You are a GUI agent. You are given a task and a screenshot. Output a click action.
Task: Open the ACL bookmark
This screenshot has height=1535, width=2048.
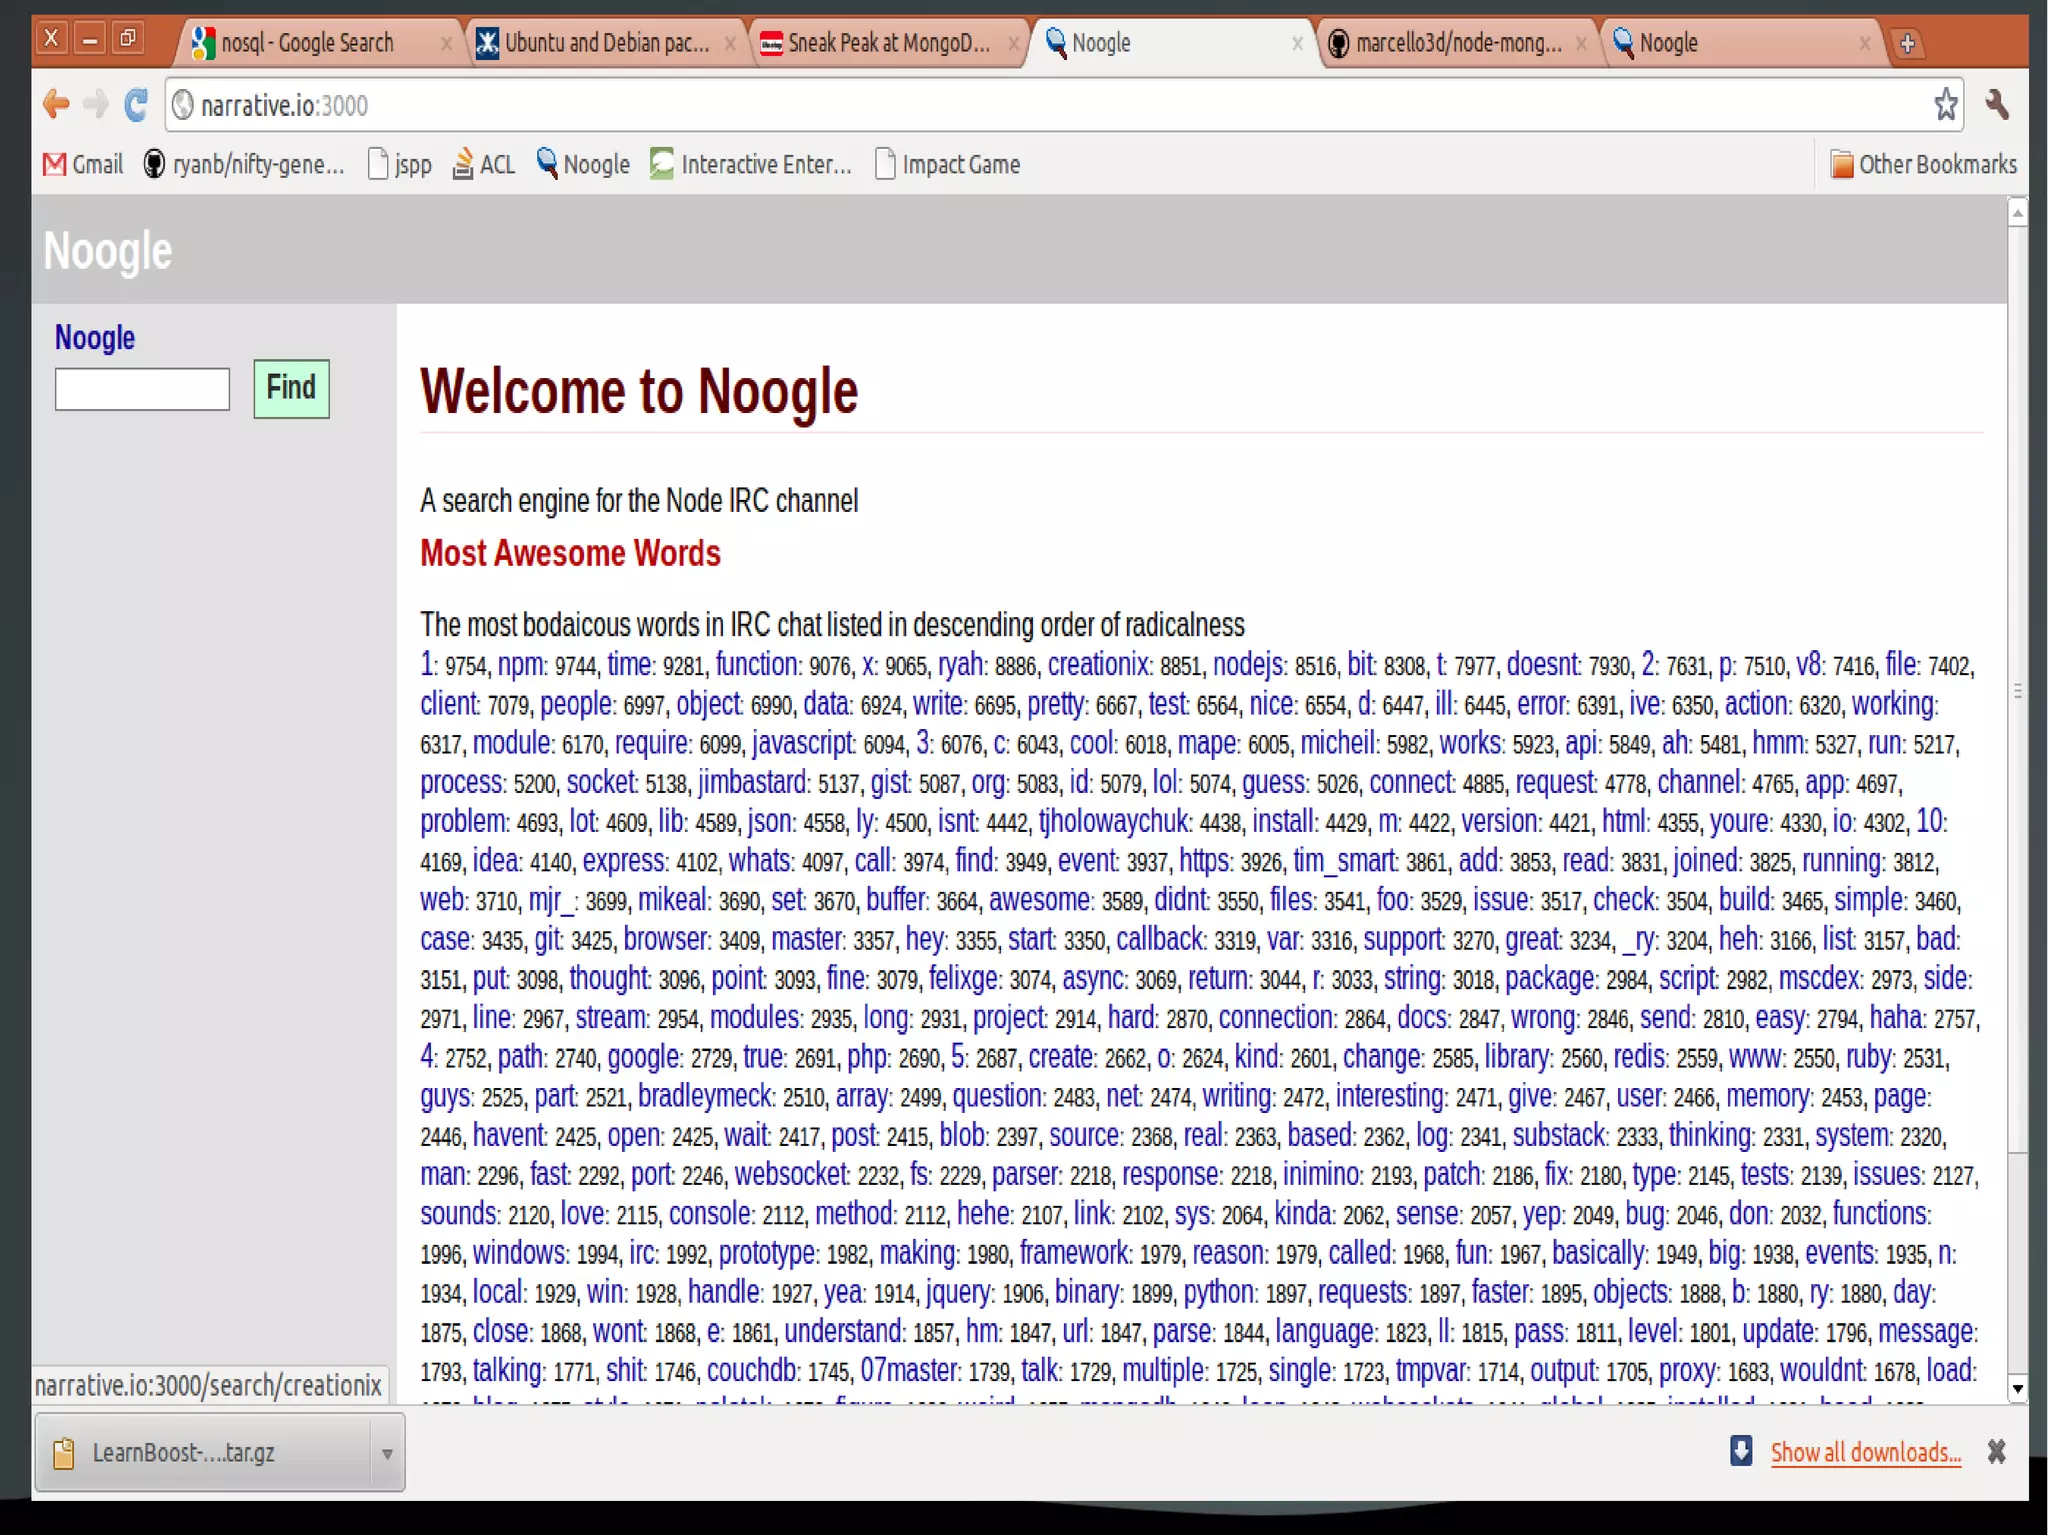[x=484, y=164]
